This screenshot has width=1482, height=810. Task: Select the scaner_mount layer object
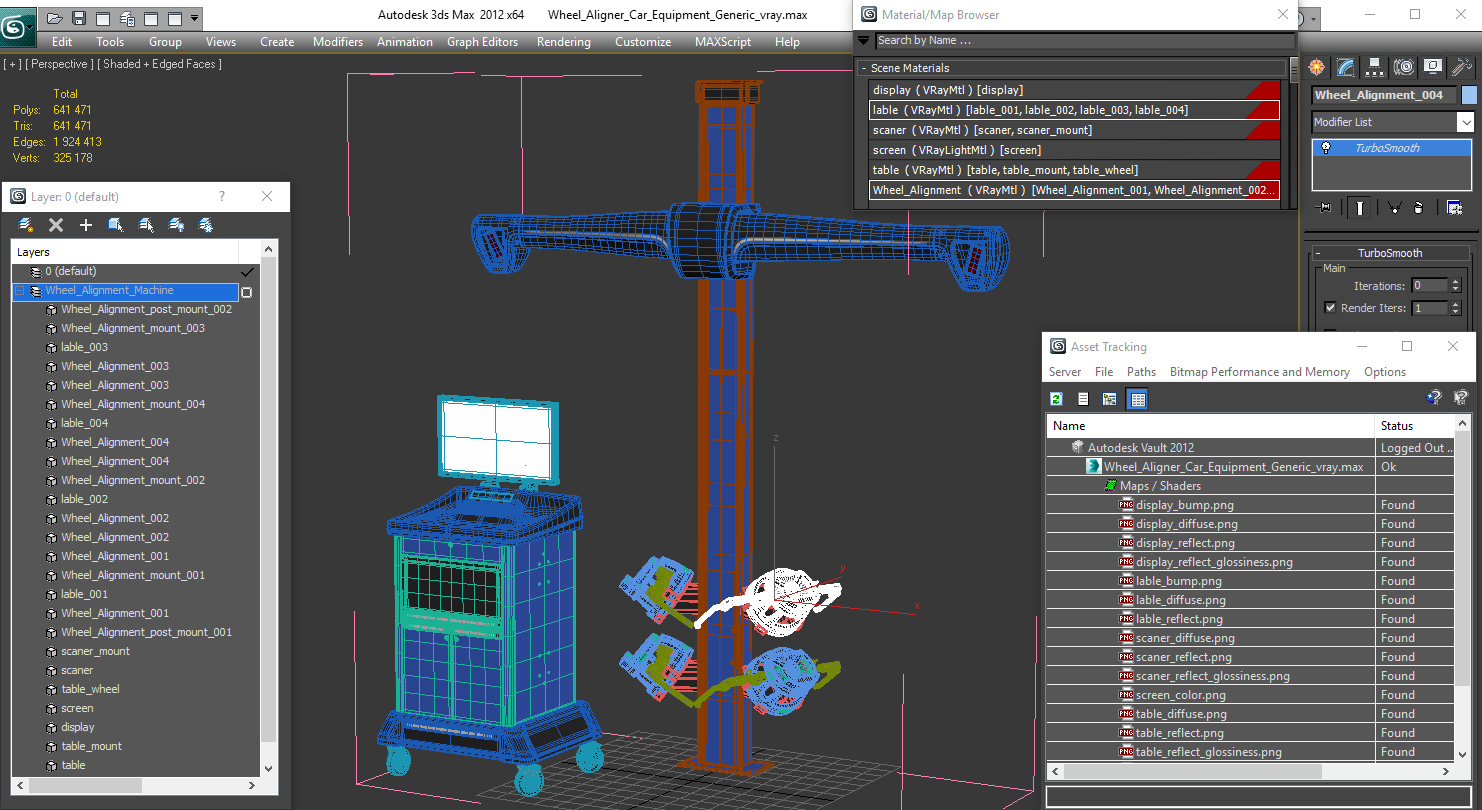point(95,651)
